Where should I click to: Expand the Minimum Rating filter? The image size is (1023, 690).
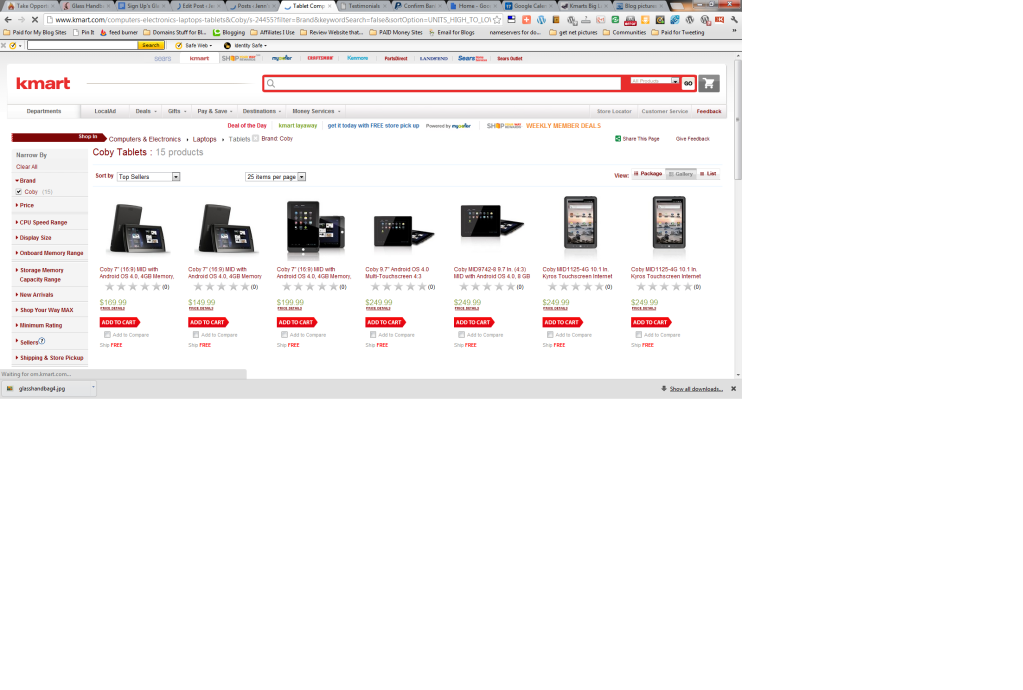tap(39, 325)
